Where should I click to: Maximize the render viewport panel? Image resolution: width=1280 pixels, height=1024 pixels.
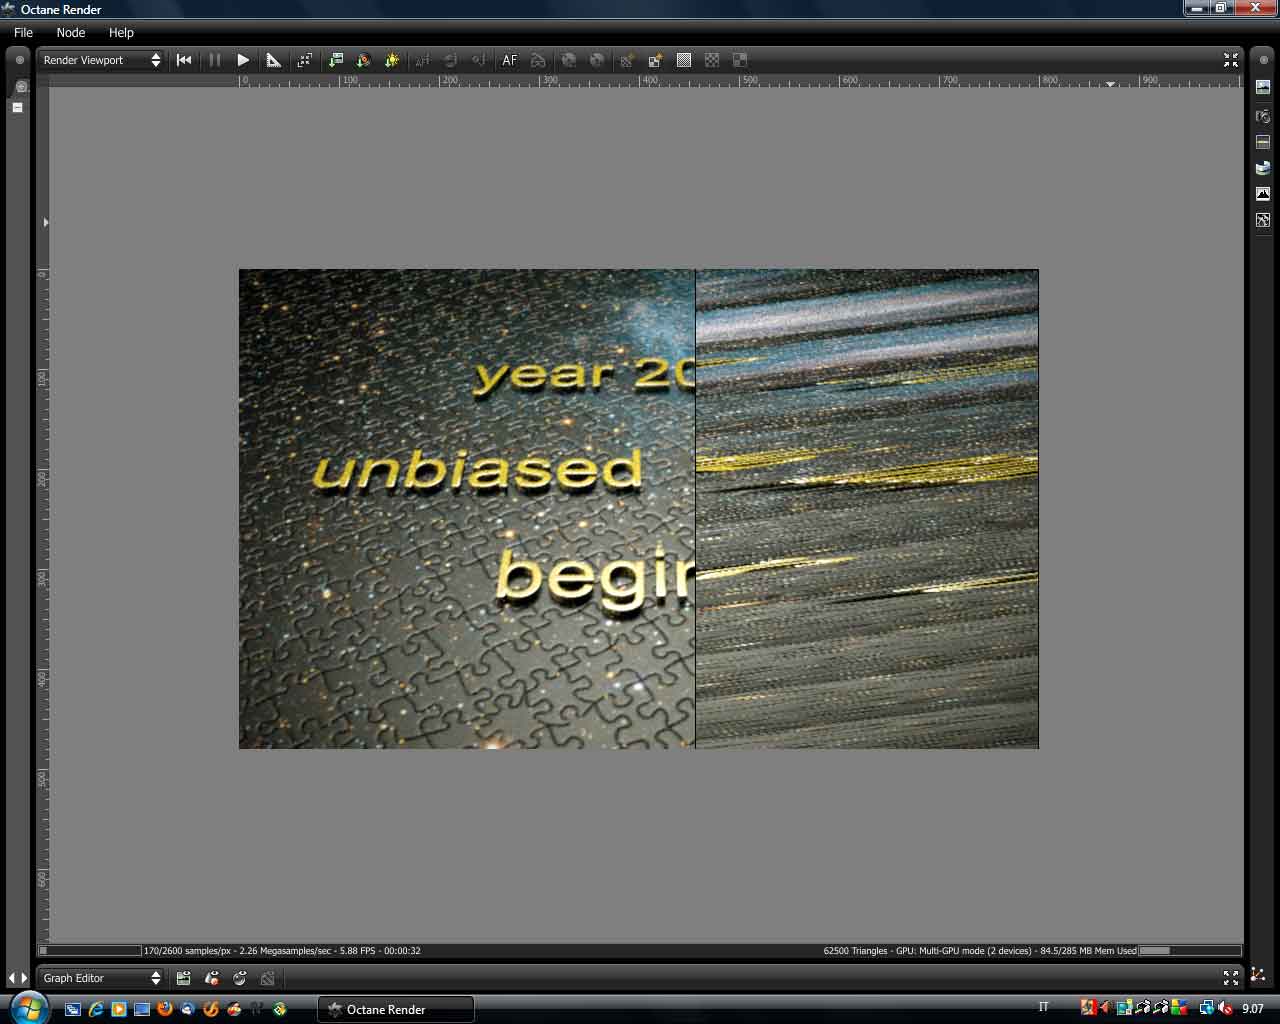pos(1231,60)
